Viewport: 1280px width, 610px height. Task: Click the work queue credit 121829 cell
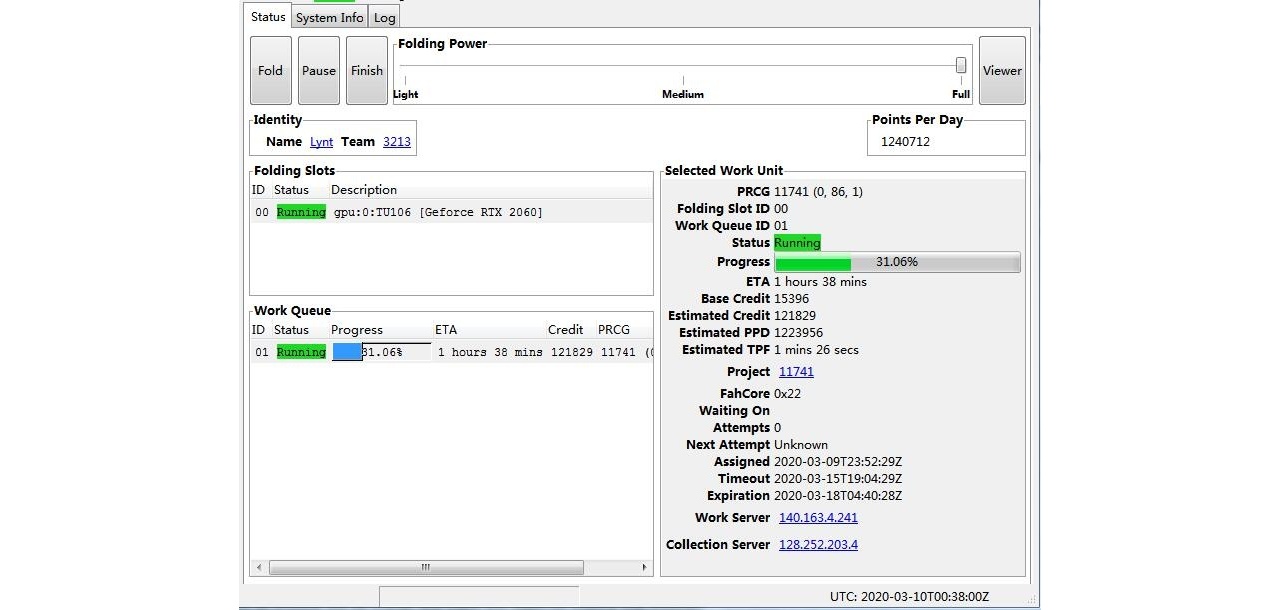(x=572, y=352)
